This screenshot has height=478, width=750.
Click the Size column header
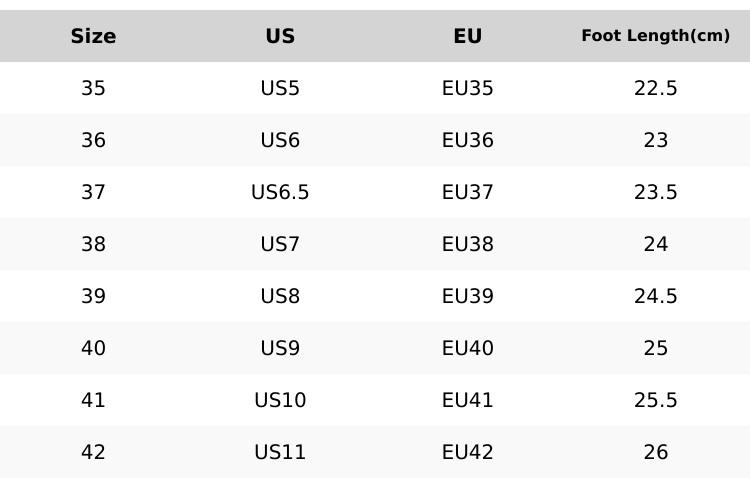(93, 37)
